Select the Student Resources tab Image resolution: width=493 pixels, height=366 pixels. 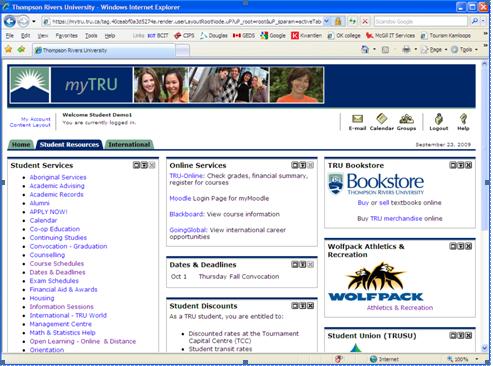(69, 144)
